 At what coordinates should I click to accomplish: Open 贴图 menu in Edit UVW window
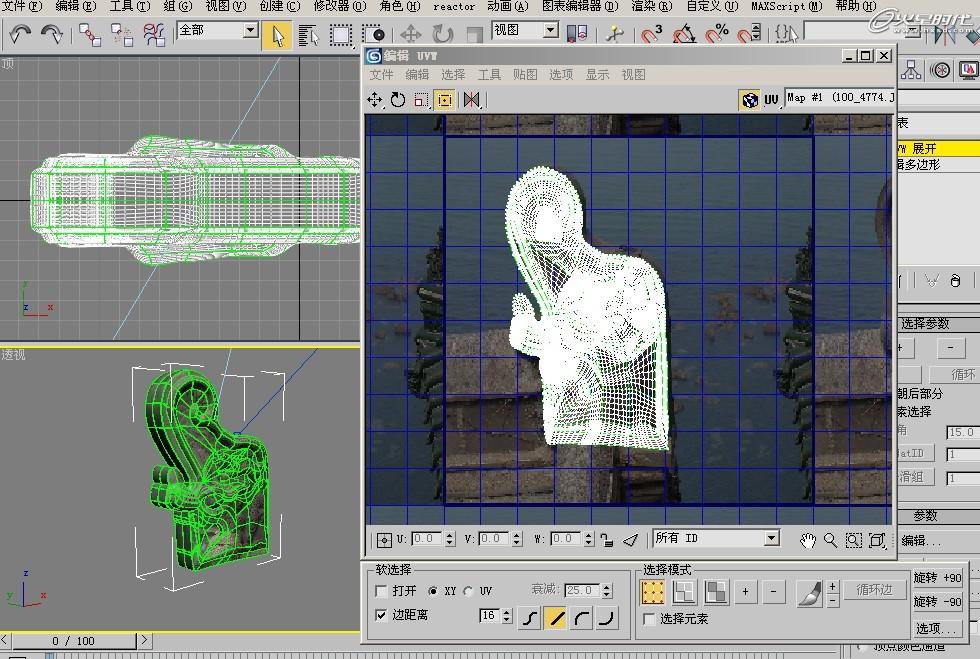[525, 75]
